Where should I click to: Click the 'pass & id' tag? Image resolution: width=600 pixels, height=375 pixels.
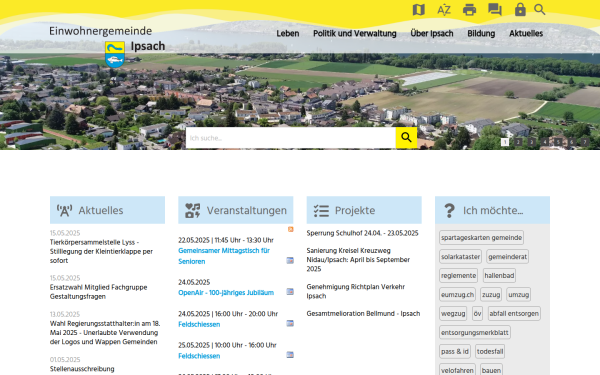pyautogui.click(x=455, y=351)
